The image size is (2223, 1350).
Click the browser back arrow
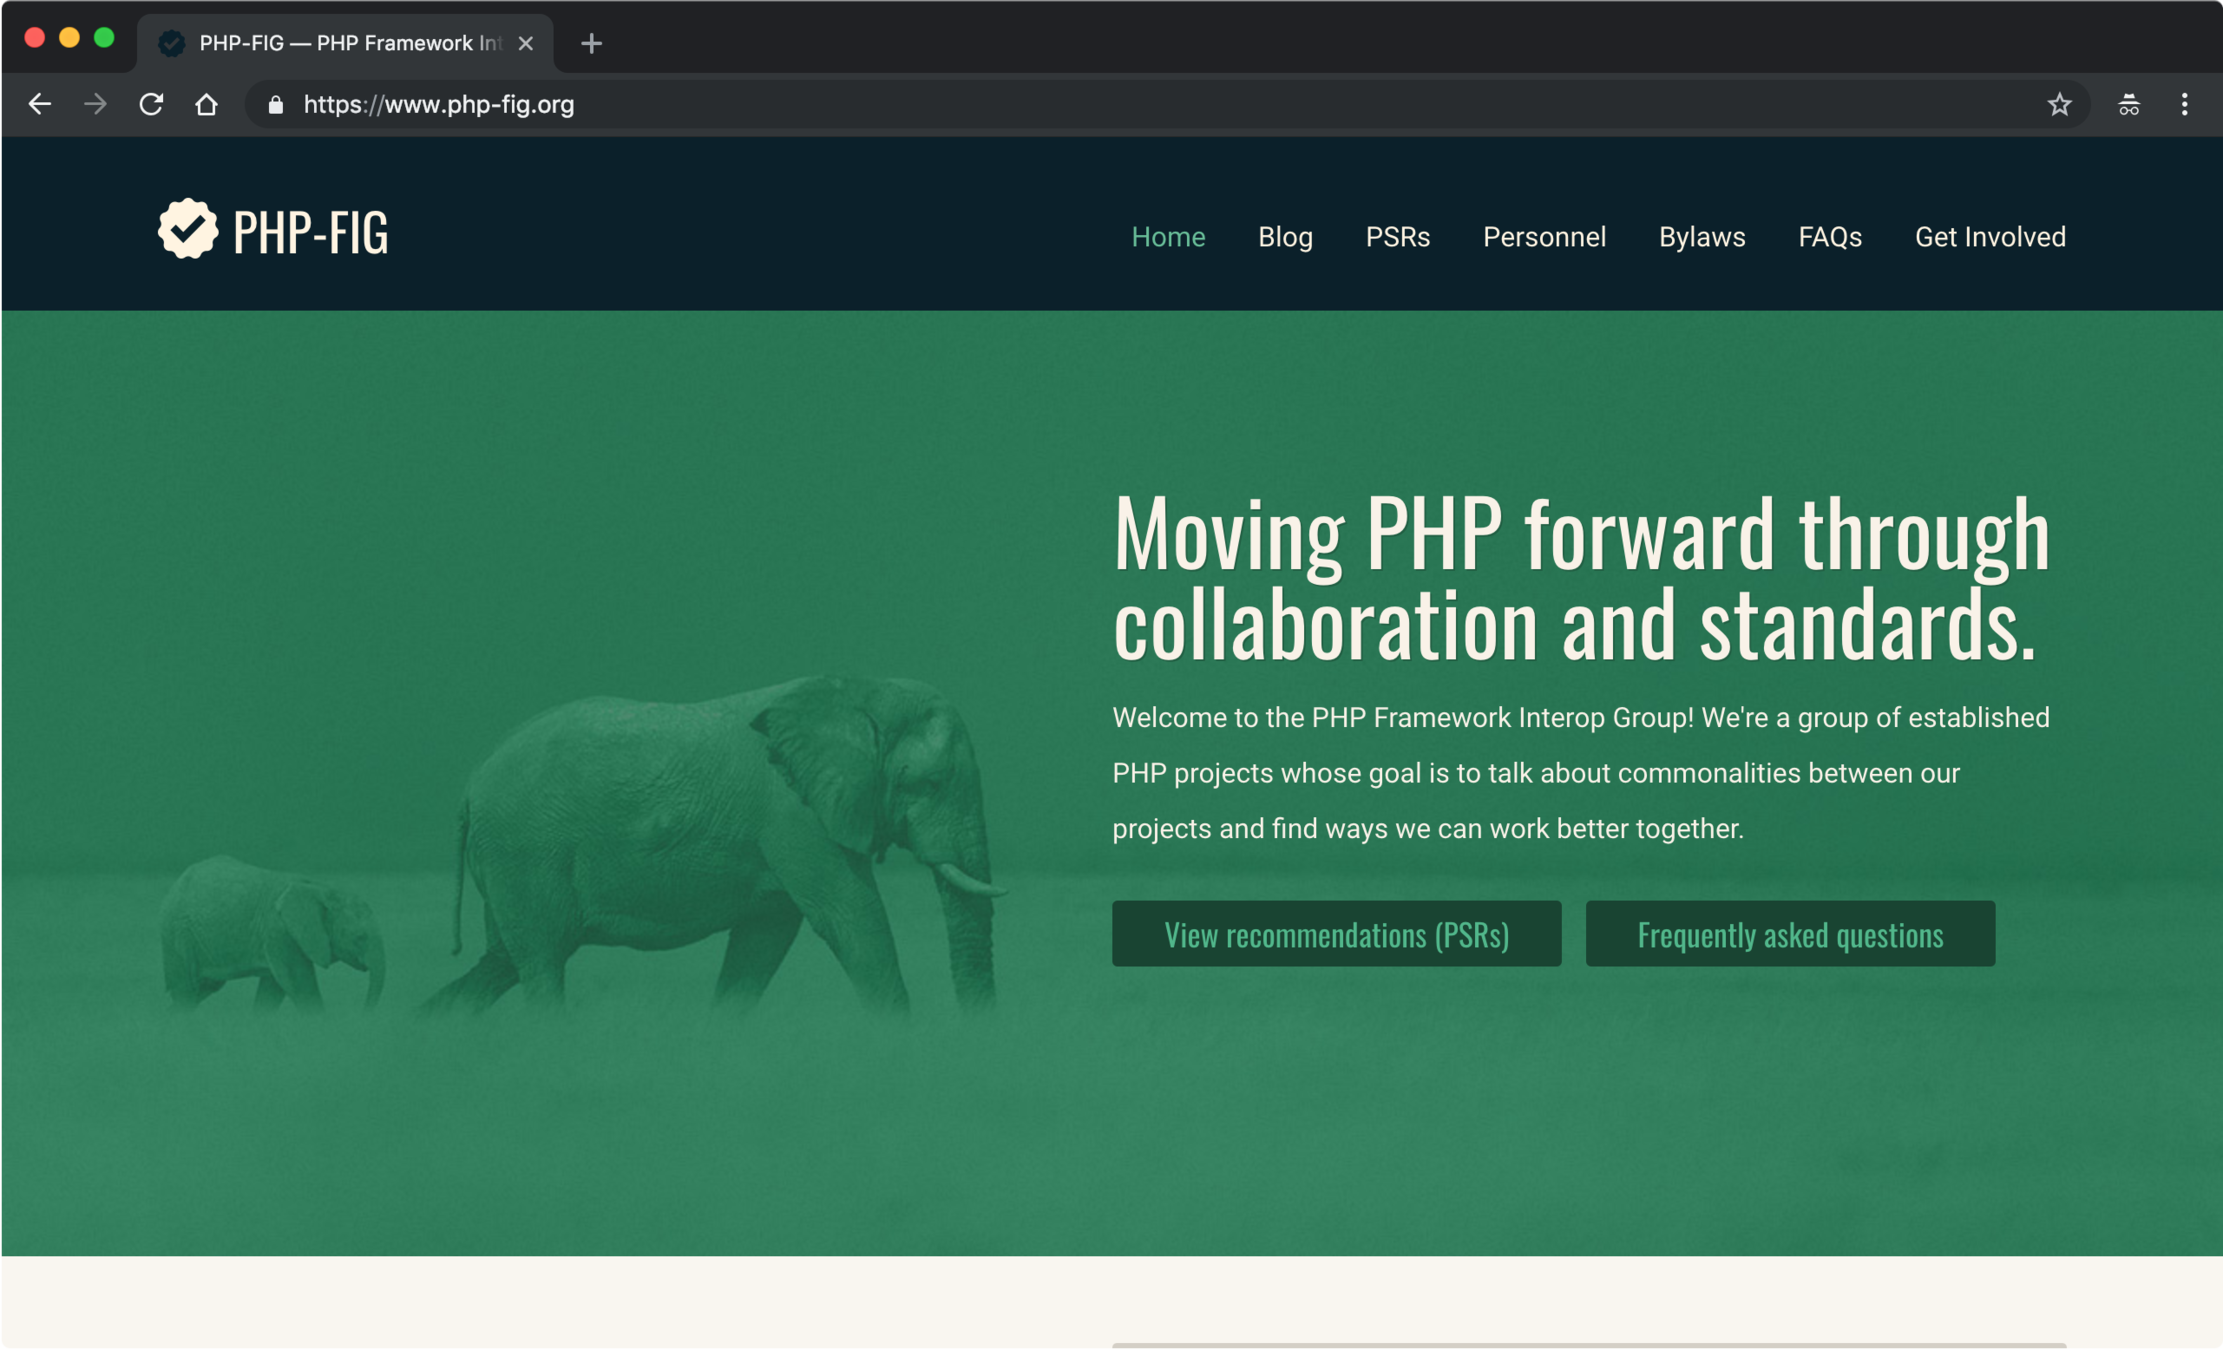[x=39, y=104]
